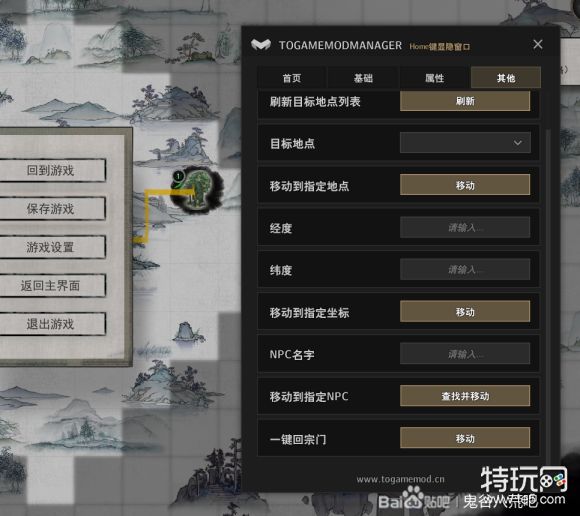Focus the 经度 input field
This screenshot has width=580, height=516.
465,227
